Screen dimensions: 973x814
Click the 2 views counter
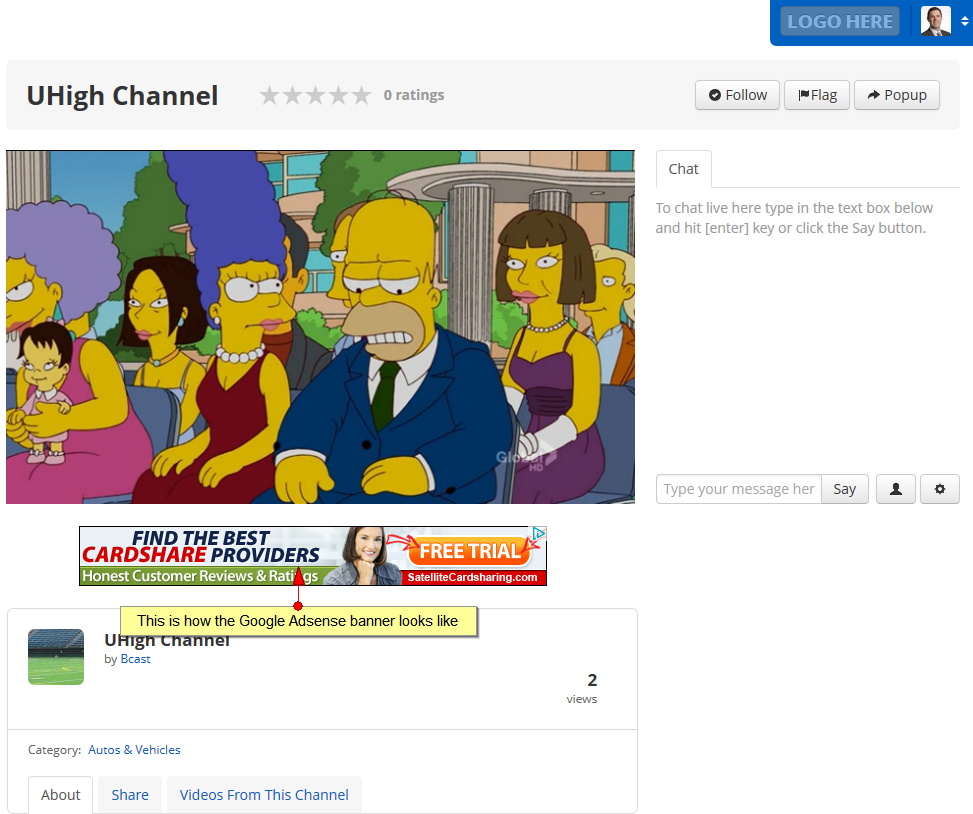(x=582, y=689)
